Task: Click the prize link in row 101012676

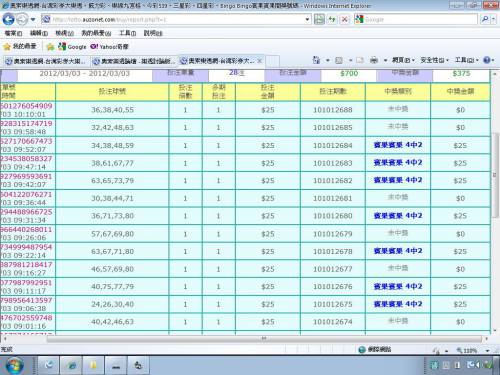Action: click(398, 286)
